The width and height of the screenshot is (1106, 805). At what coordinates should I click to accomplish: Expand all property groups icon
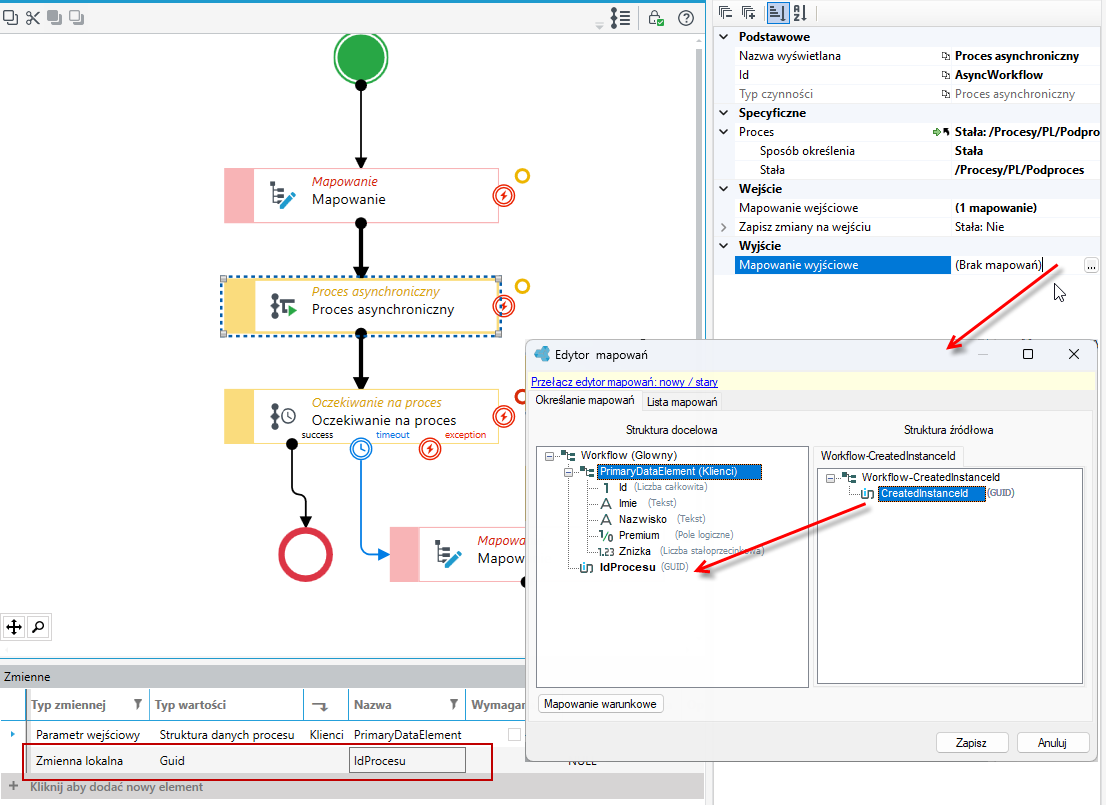pos(749,12)
